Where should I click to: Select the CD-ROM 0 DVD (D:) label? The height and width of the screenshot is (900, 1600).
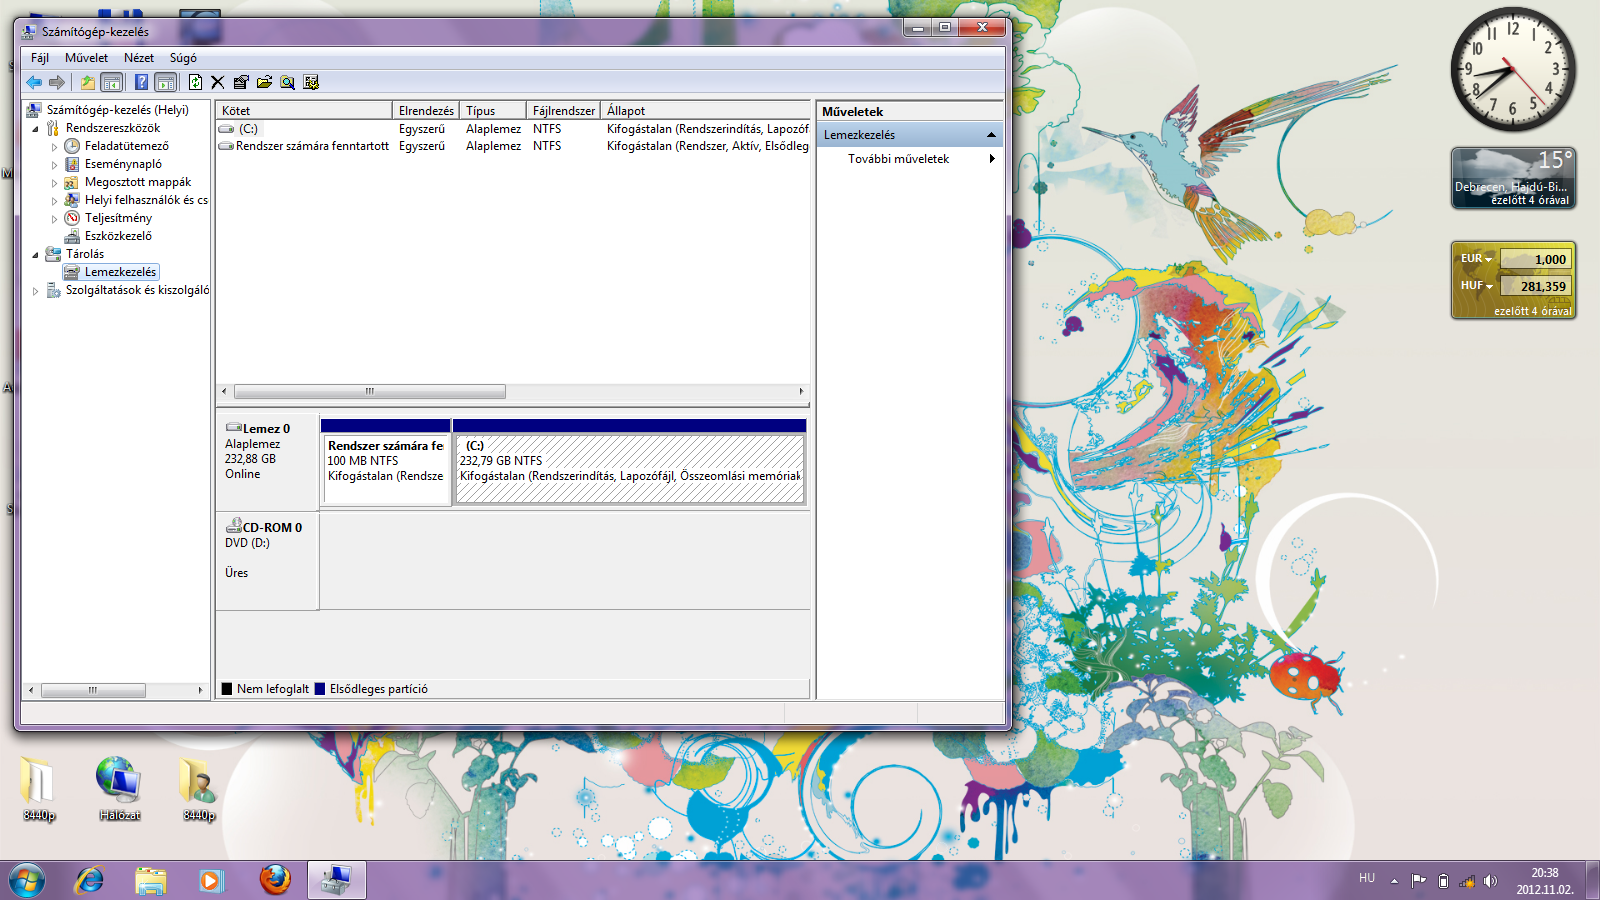(267, 561)
